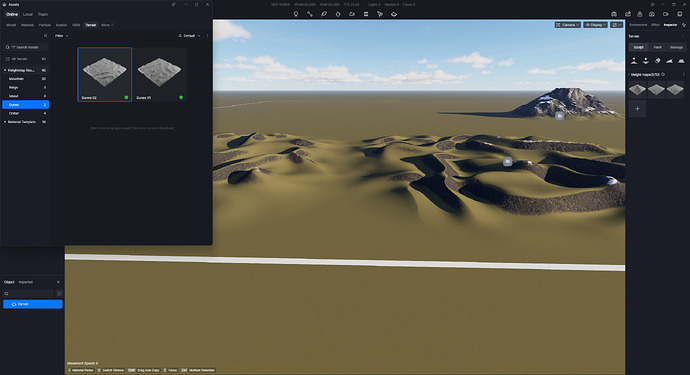
Task: Switch to the Team tab in Assets
Action: click(43, 15)
